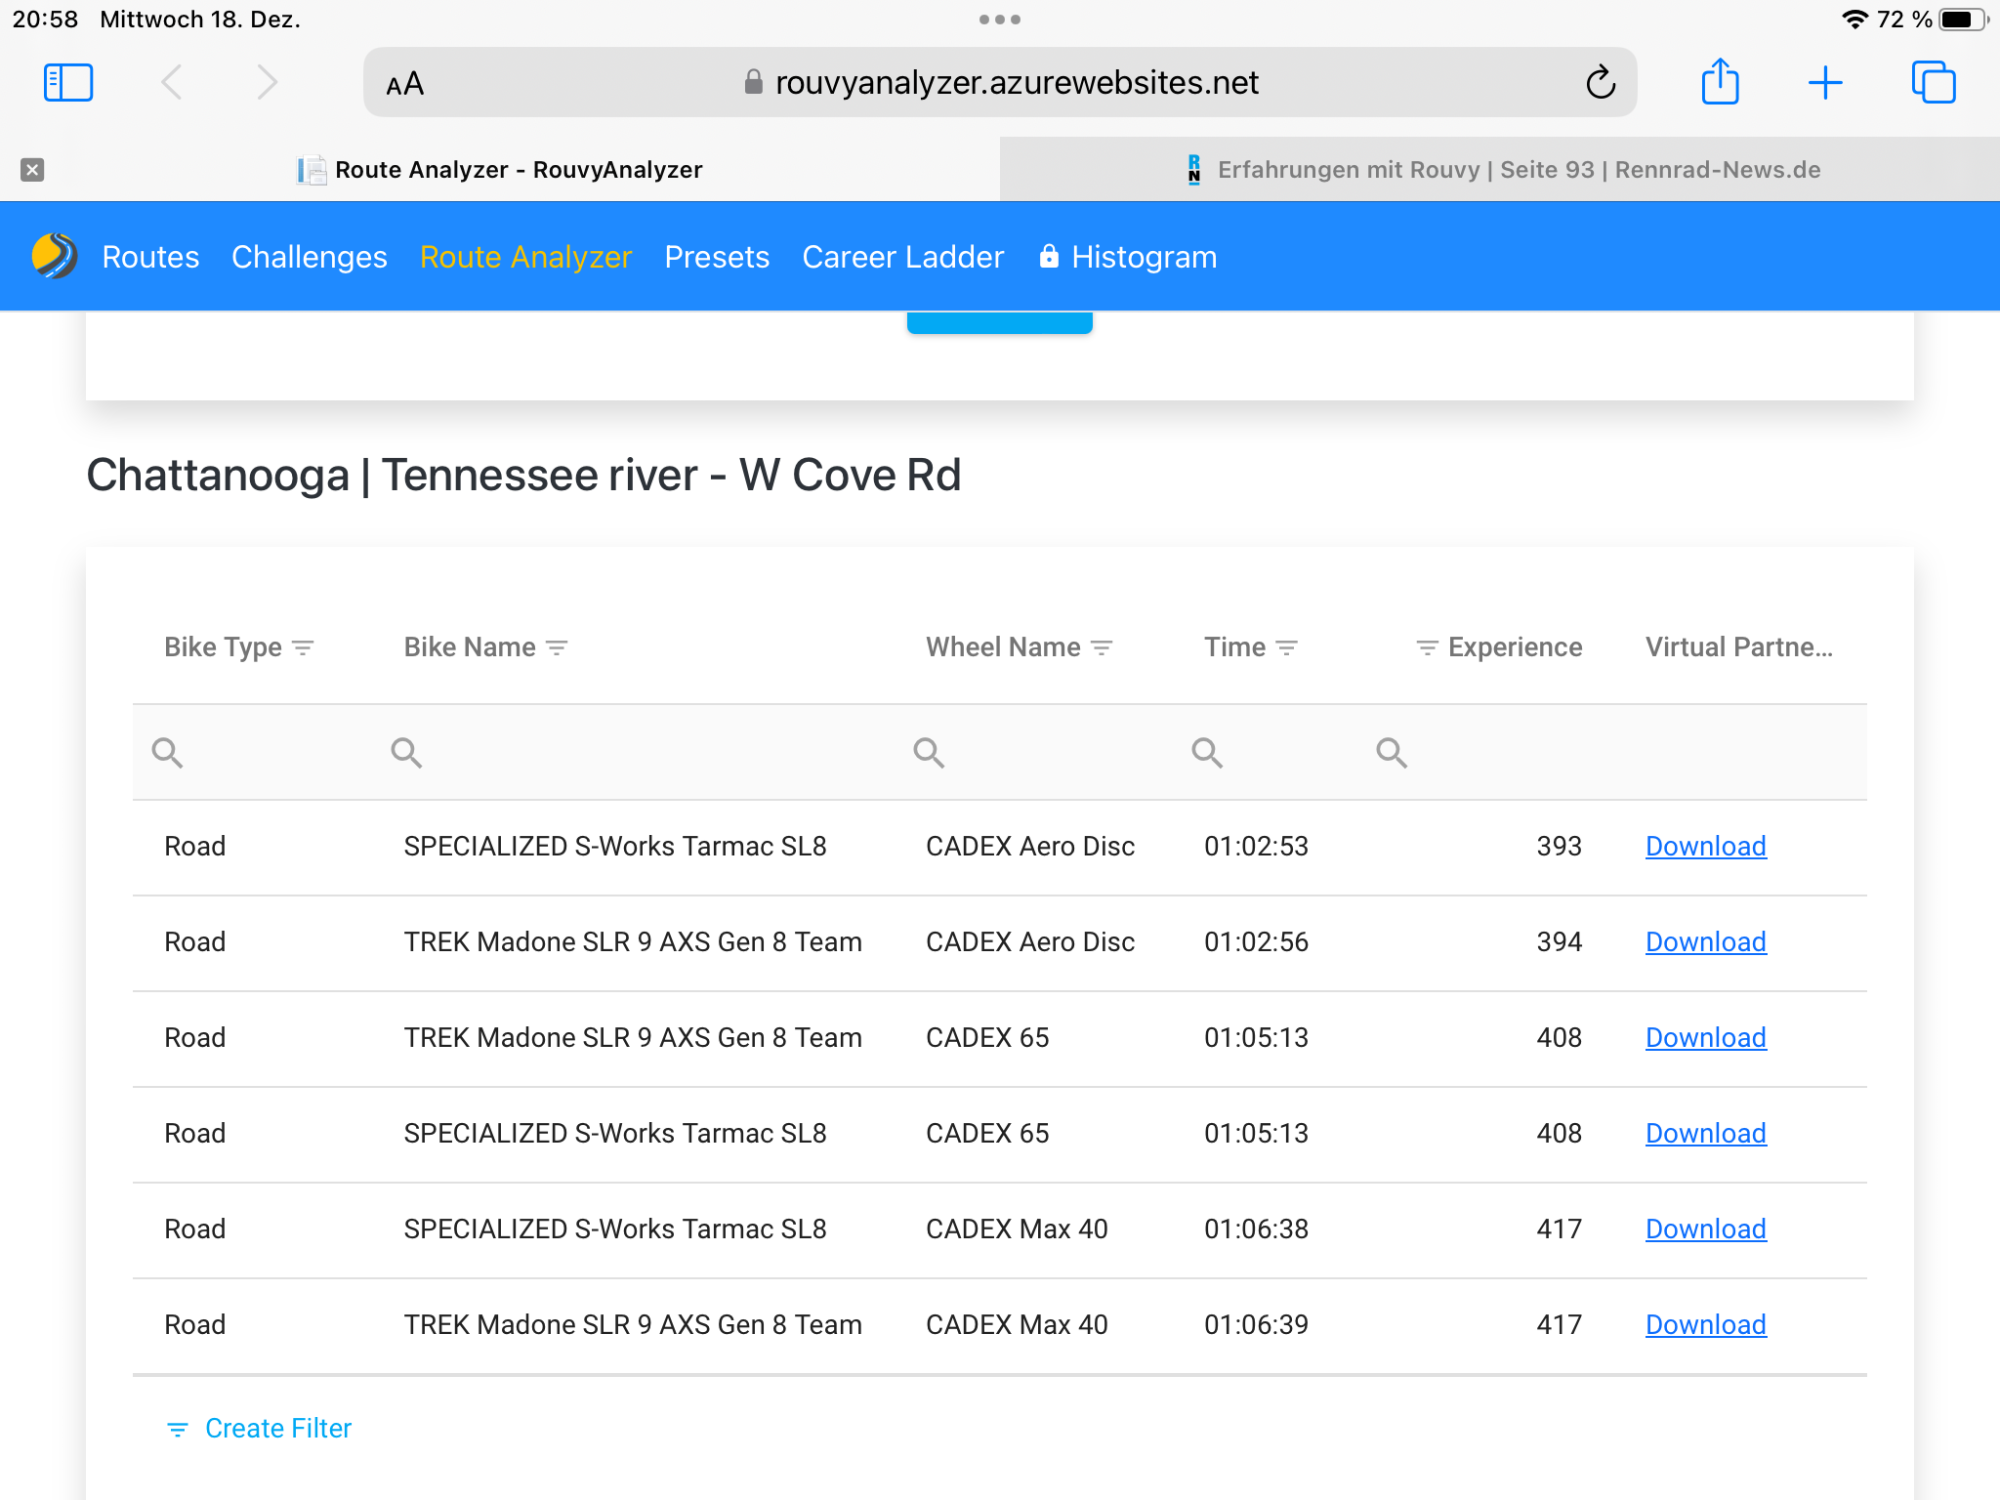Tap the battery status indicator
The image size is (2000, 1500).
pyautogui.click(x=1963, y=19)
